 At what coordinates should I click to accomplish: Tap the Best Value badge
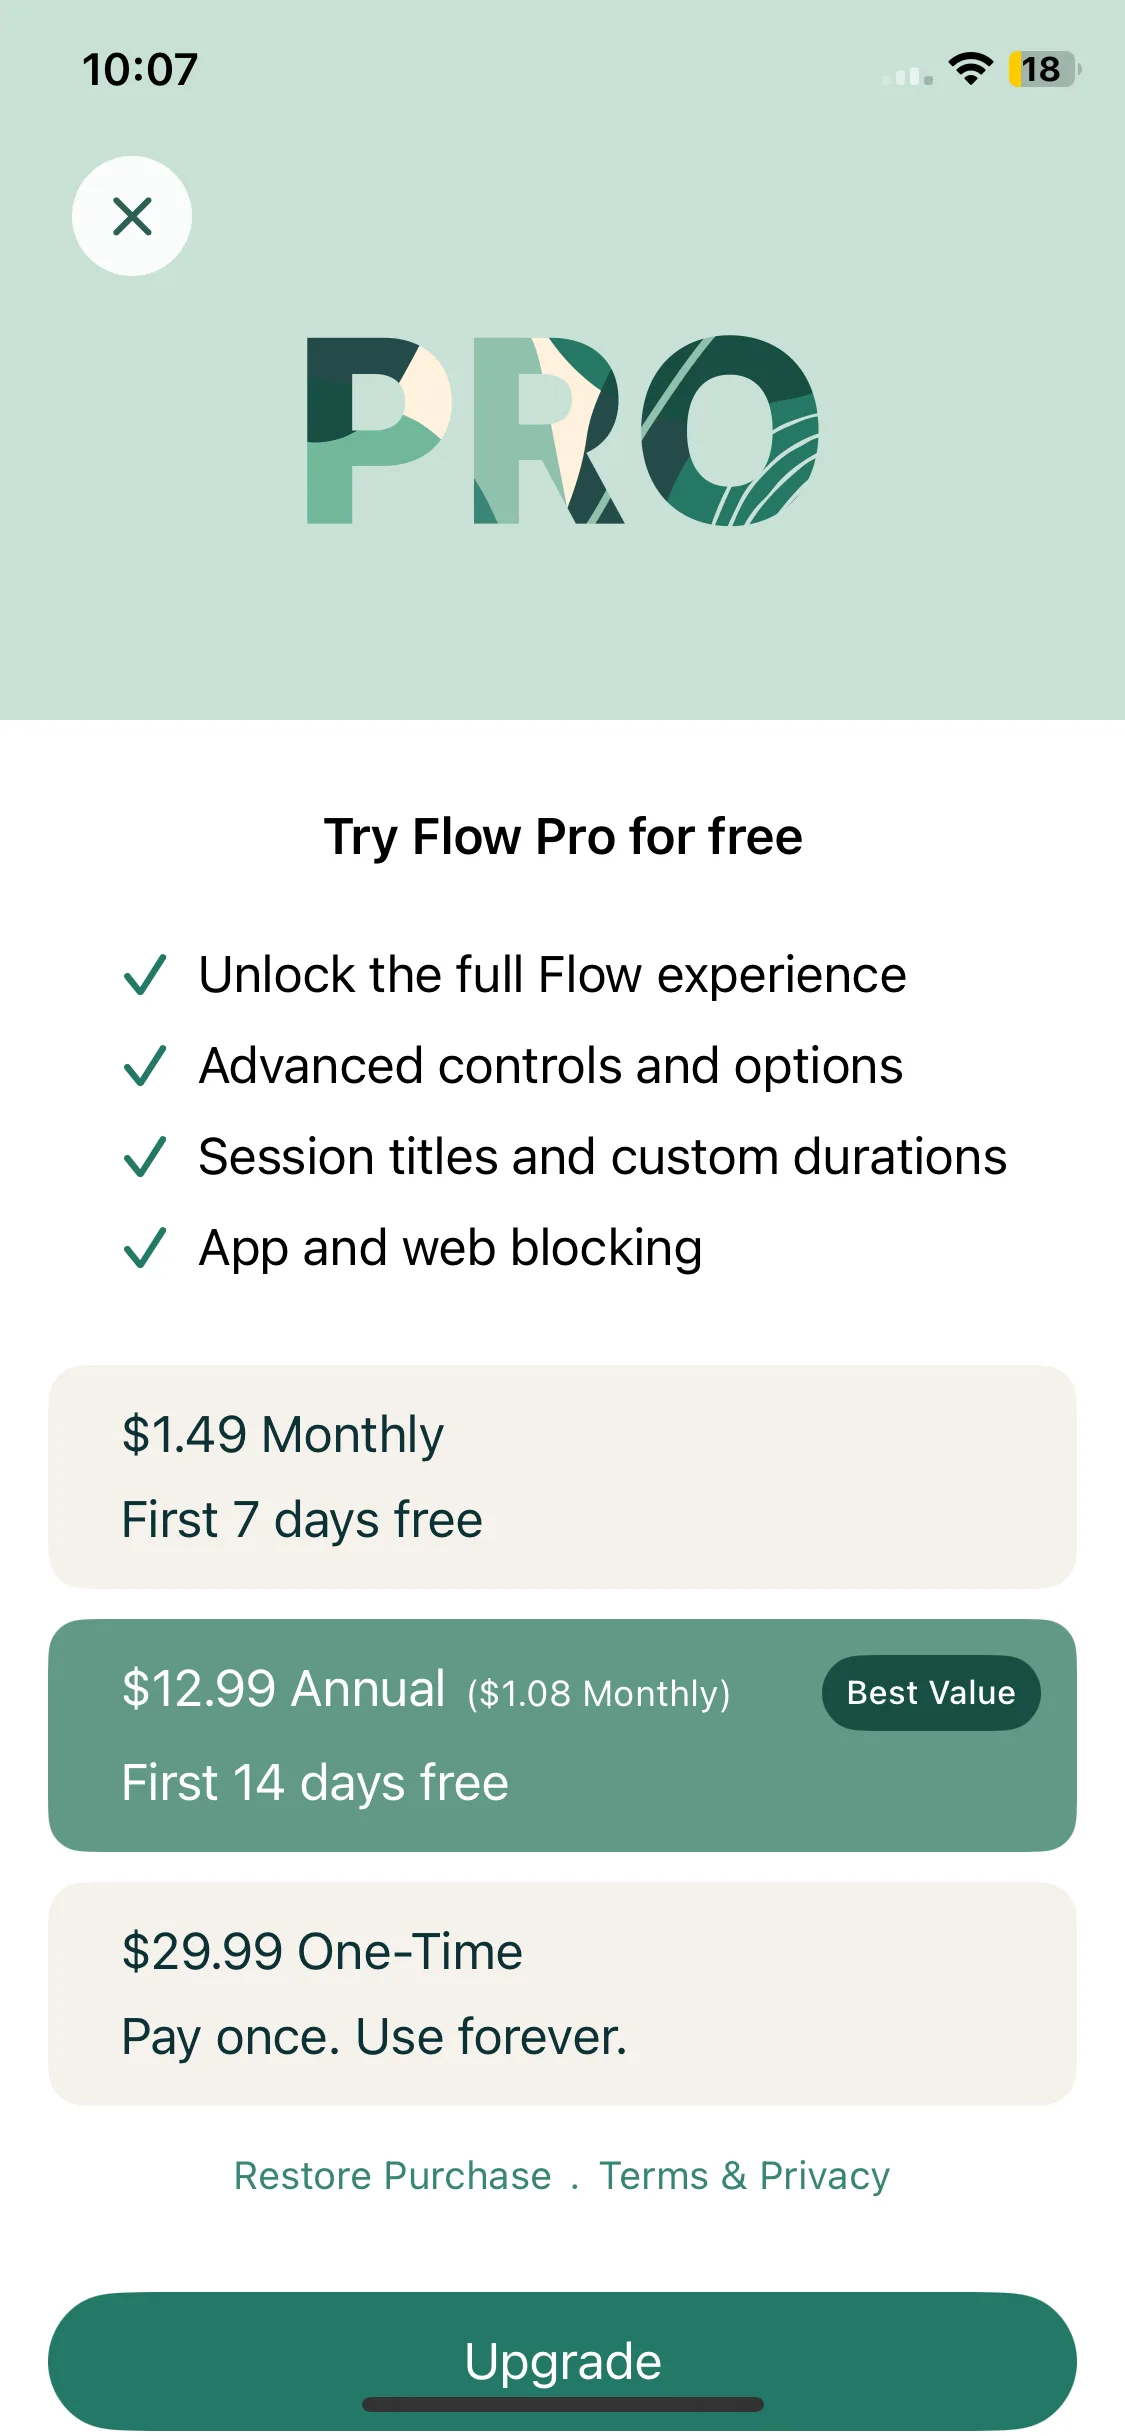931,1693
